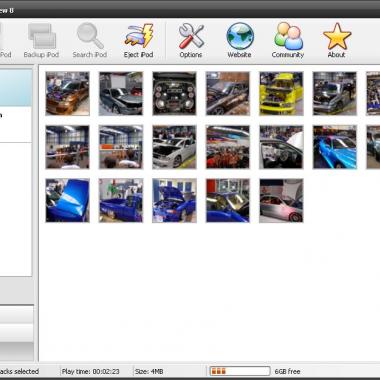Viewport: 380px width, 380px height.
Task: Click the Play time 00:02:23 status text
Action: (x=91, y=371)
